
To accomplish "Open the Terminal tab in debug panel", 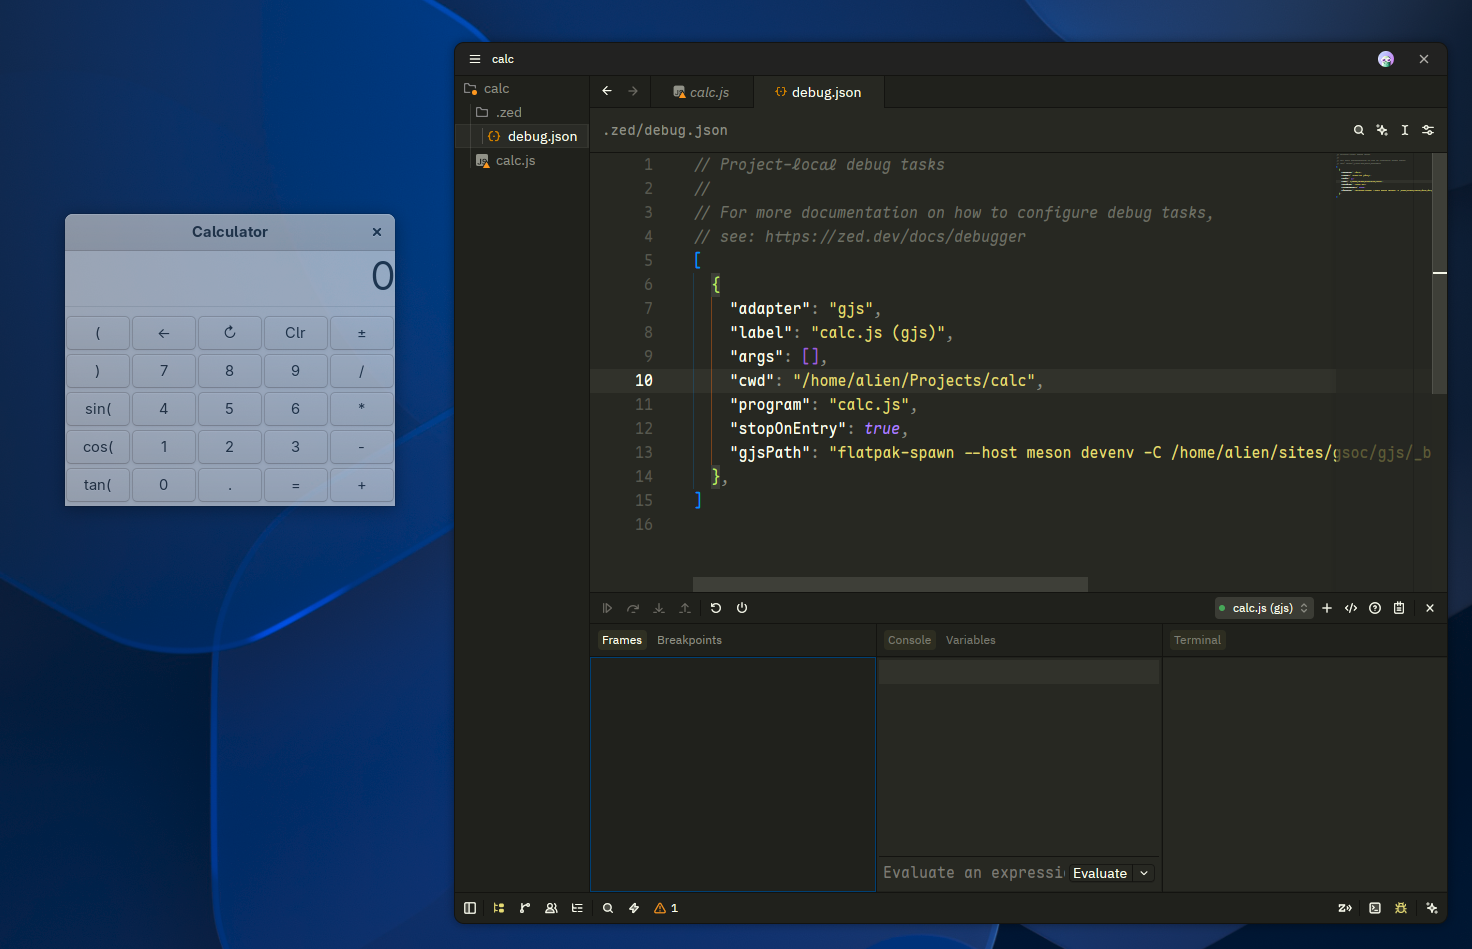I will pyautogui.click(x=1197, y=640).
